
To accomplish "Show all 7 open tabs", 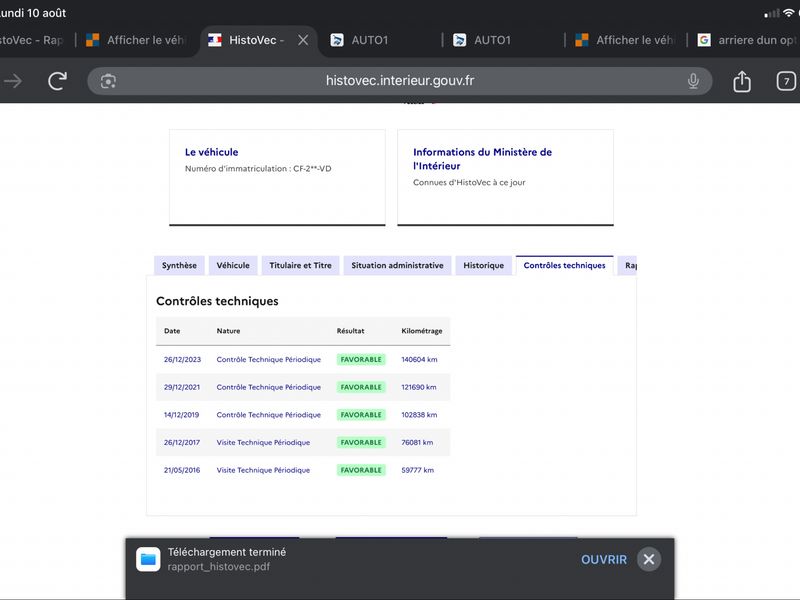I will [786, 81].
